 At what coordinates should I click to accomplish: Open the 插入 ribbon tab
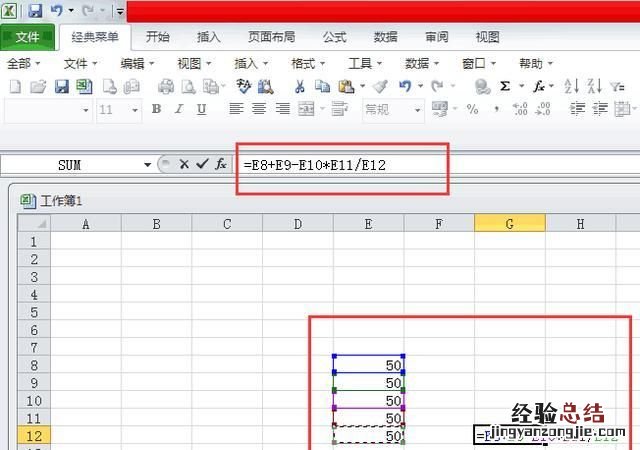click(x=209, y=37)
